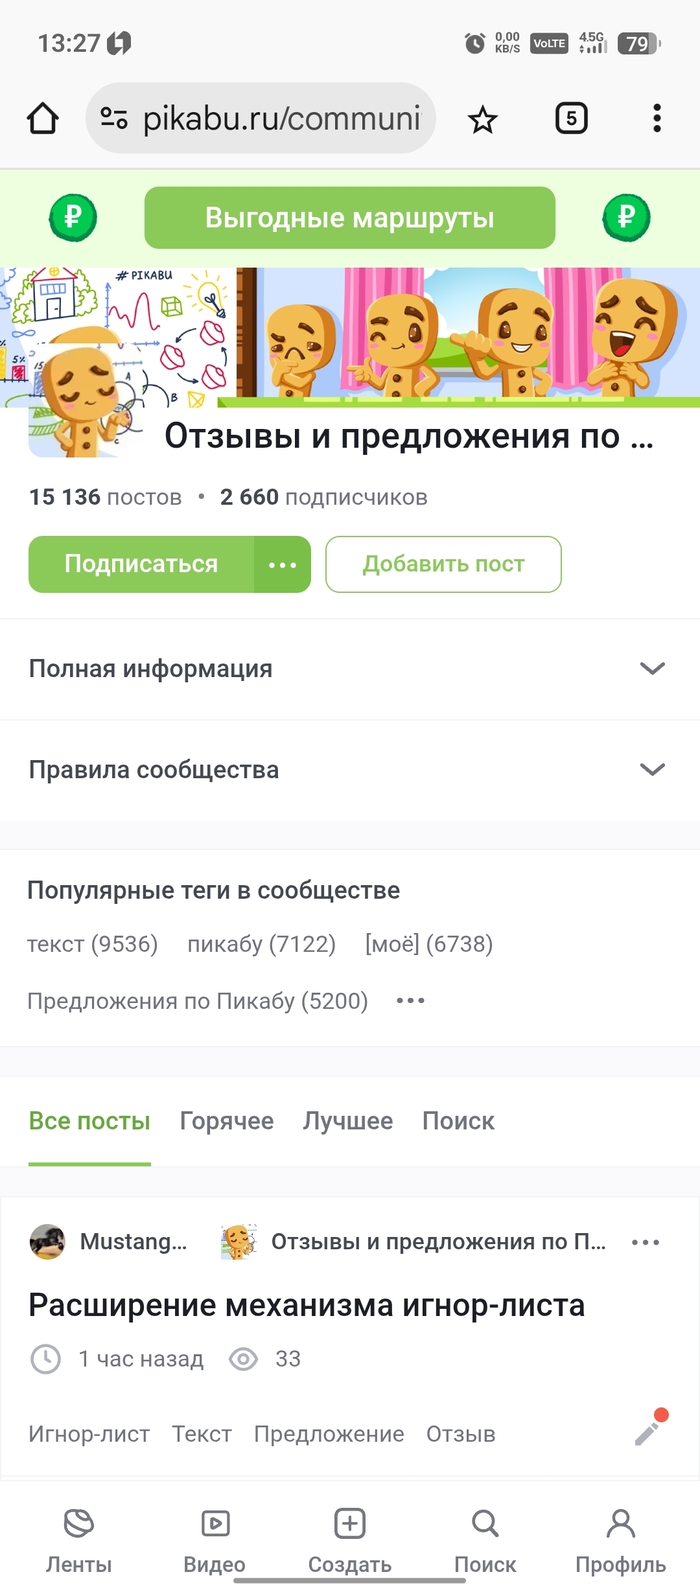Open subscribe options dots next to Подписаться
Screen dimensions: 700x1594
pos(283,565)
